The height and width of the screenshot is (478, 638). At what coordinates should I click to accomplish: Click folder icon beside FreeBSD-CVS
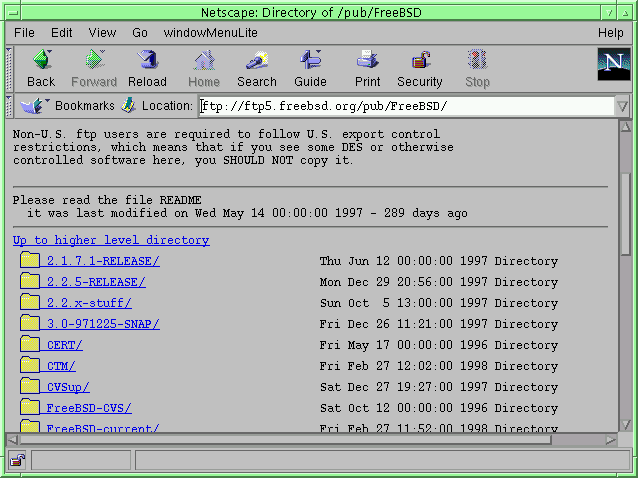30,408
